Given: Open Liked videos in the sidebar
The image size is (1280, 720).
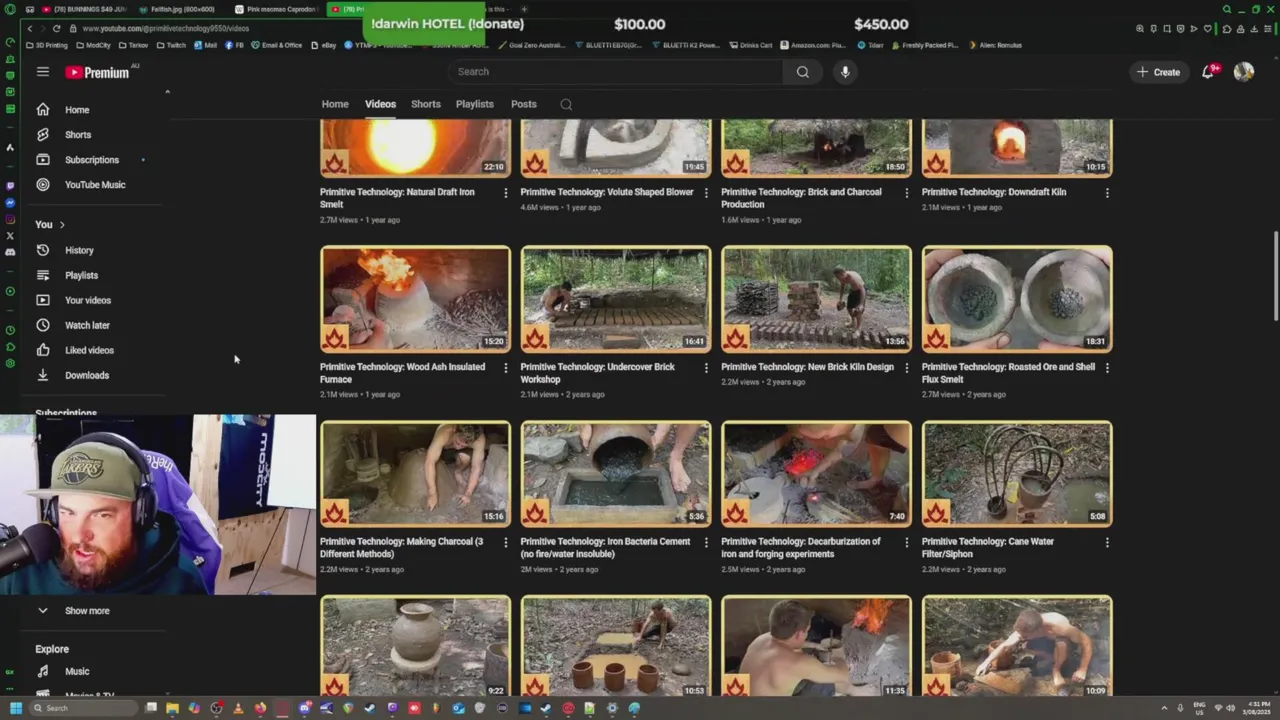Looking at the screenshot, I should pyautogui.click(x=89, y=350).
